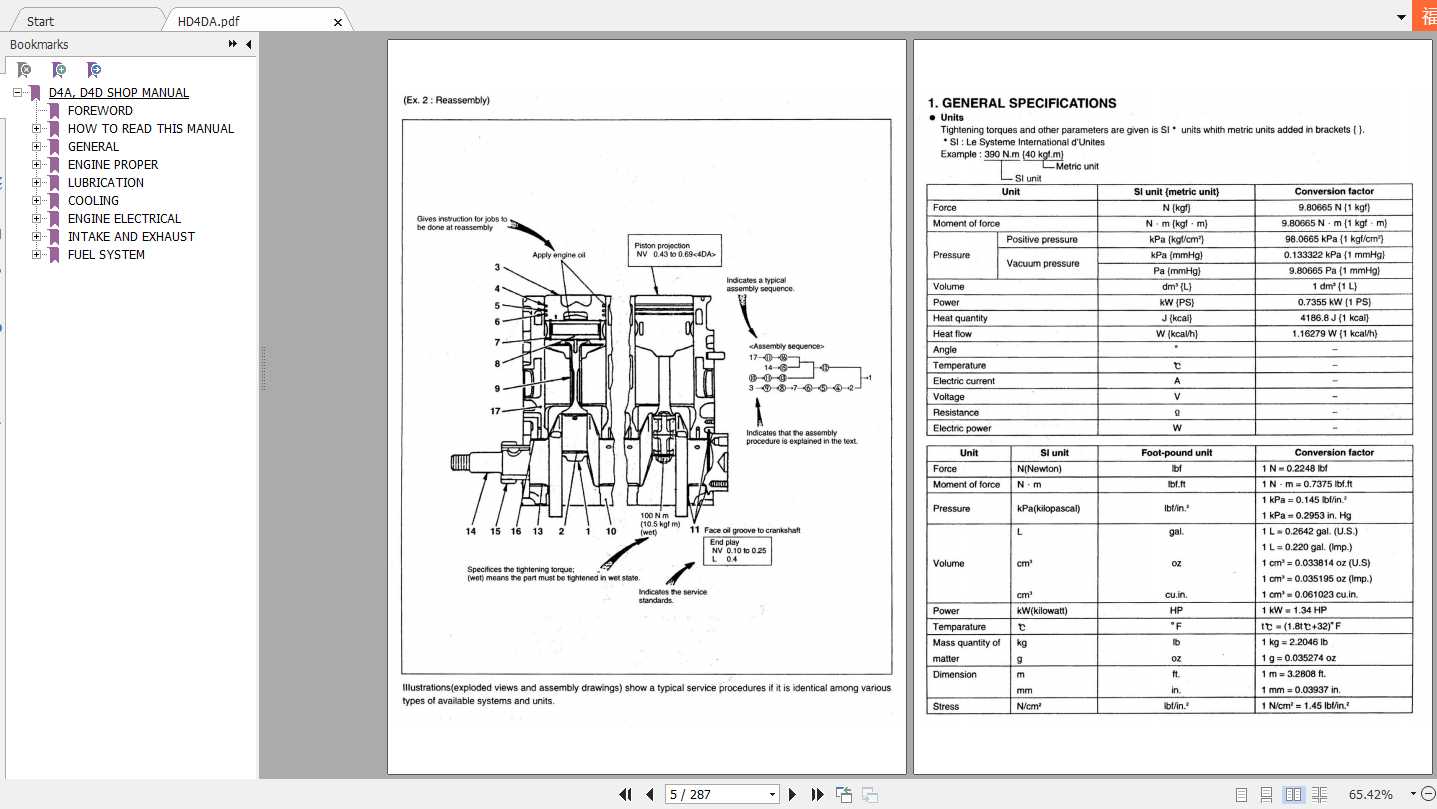
Task: Toggle facing pages view
Action: click(x=1293, y=794)
